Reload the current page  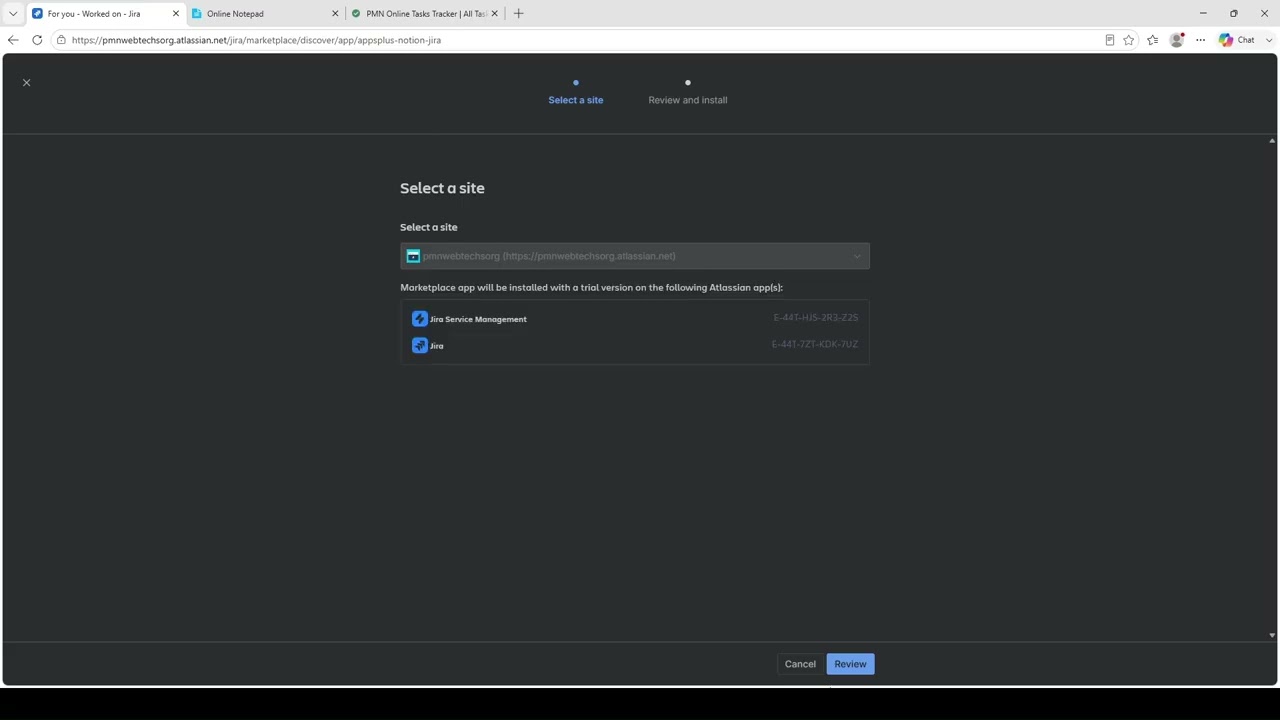tap(37, 40)
